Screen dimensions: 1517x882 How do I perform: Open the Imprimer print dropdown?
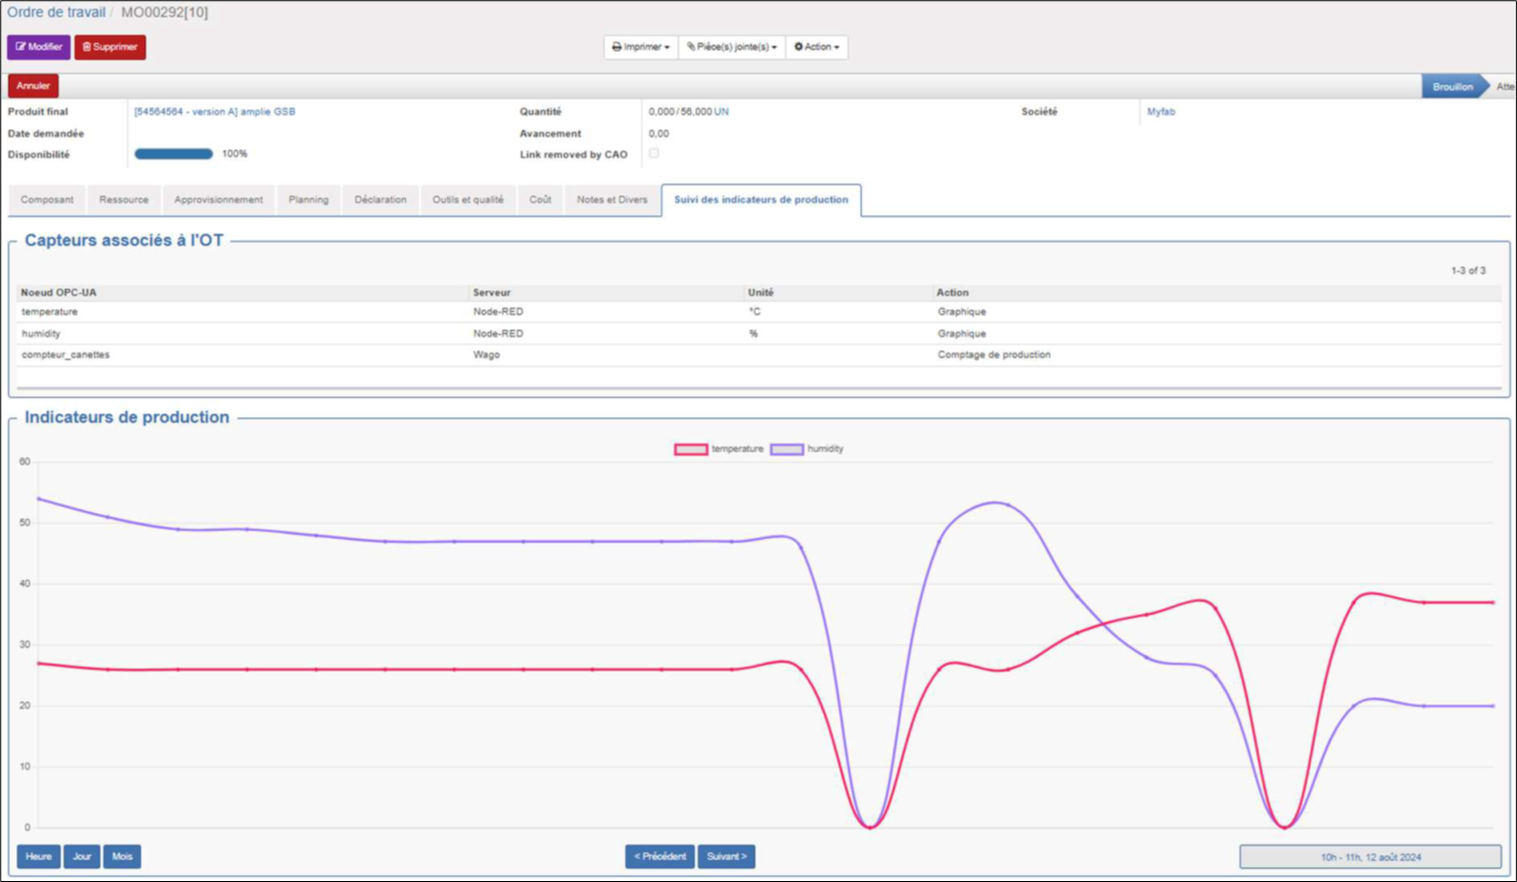point(641,47)
